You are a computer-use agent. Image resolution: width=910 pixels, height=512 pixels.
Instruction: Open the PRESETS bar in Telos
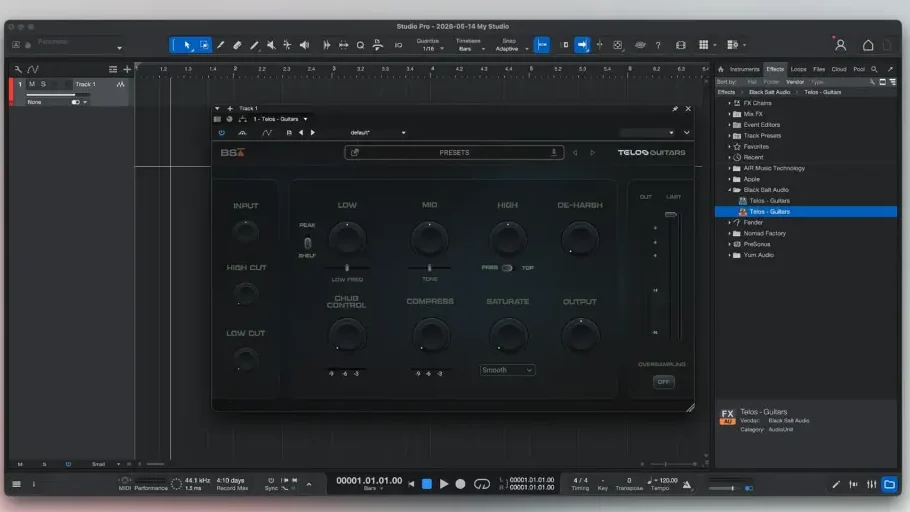(454, 153)
